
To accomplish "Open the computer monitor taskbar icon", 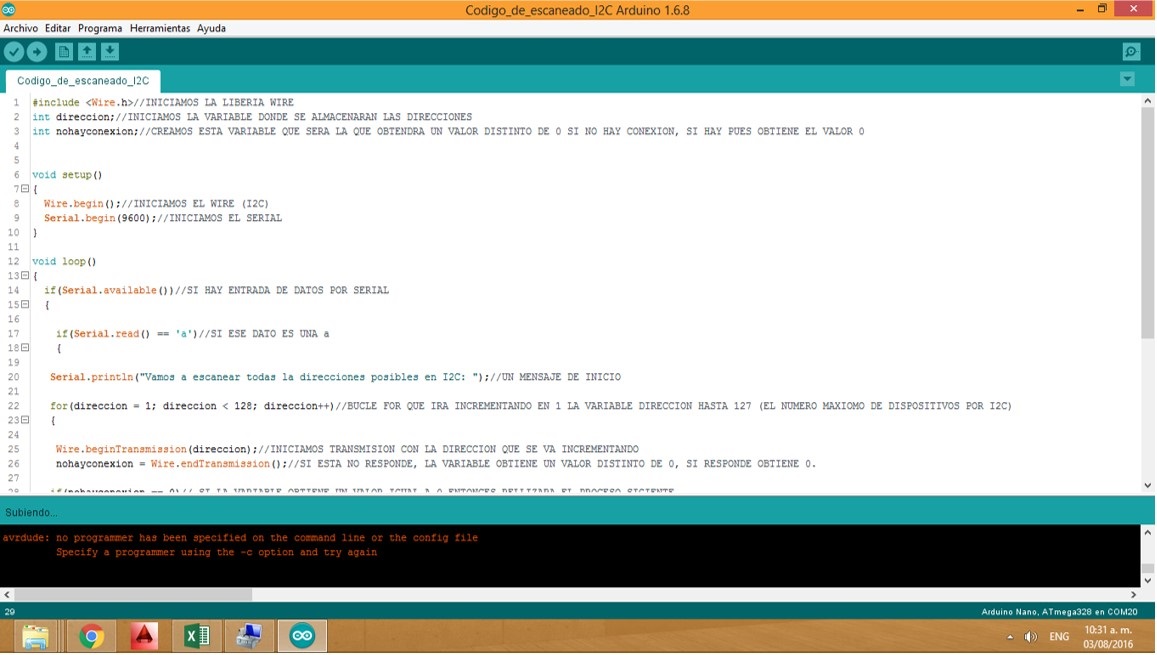I will pyautogui.click(x=249, y=636).
